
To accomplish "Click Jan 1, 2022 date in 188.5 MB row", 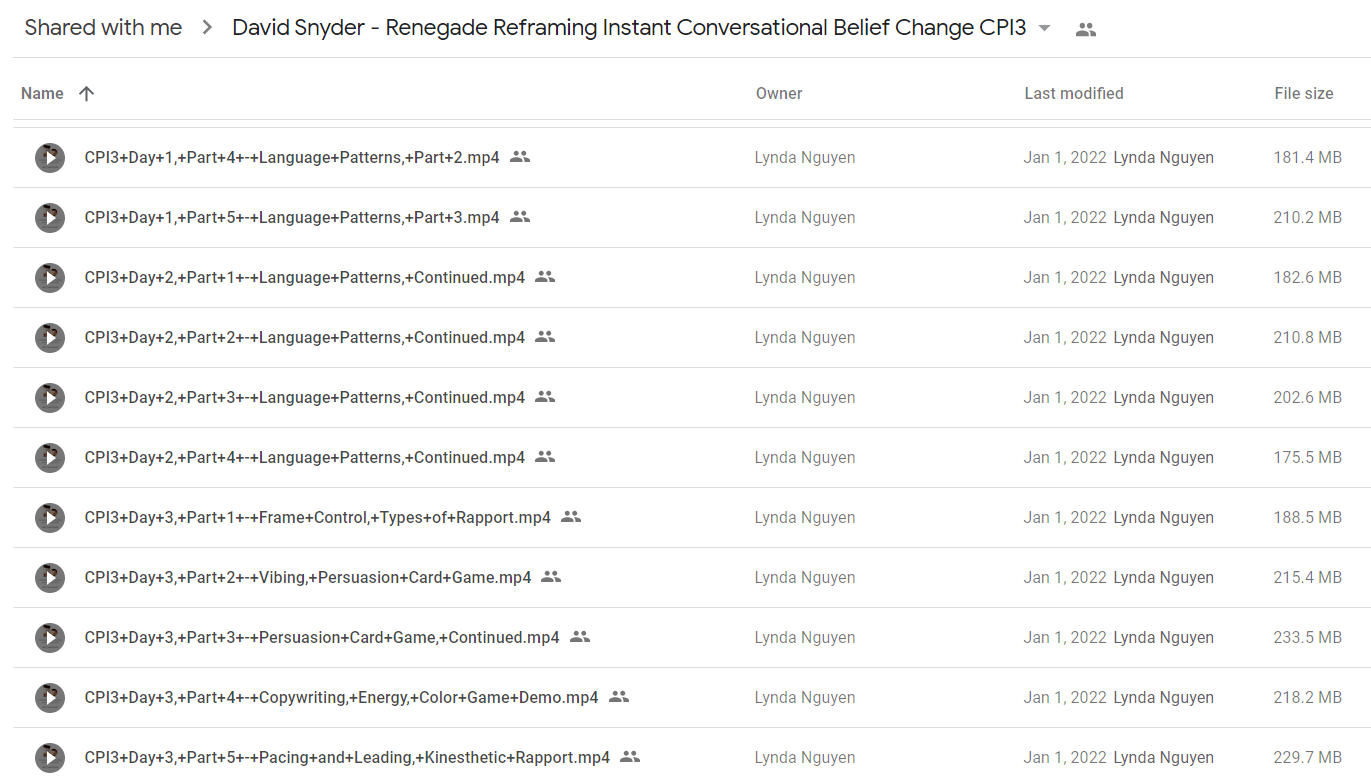I will pyautogui.click(x=1065, y=518).
